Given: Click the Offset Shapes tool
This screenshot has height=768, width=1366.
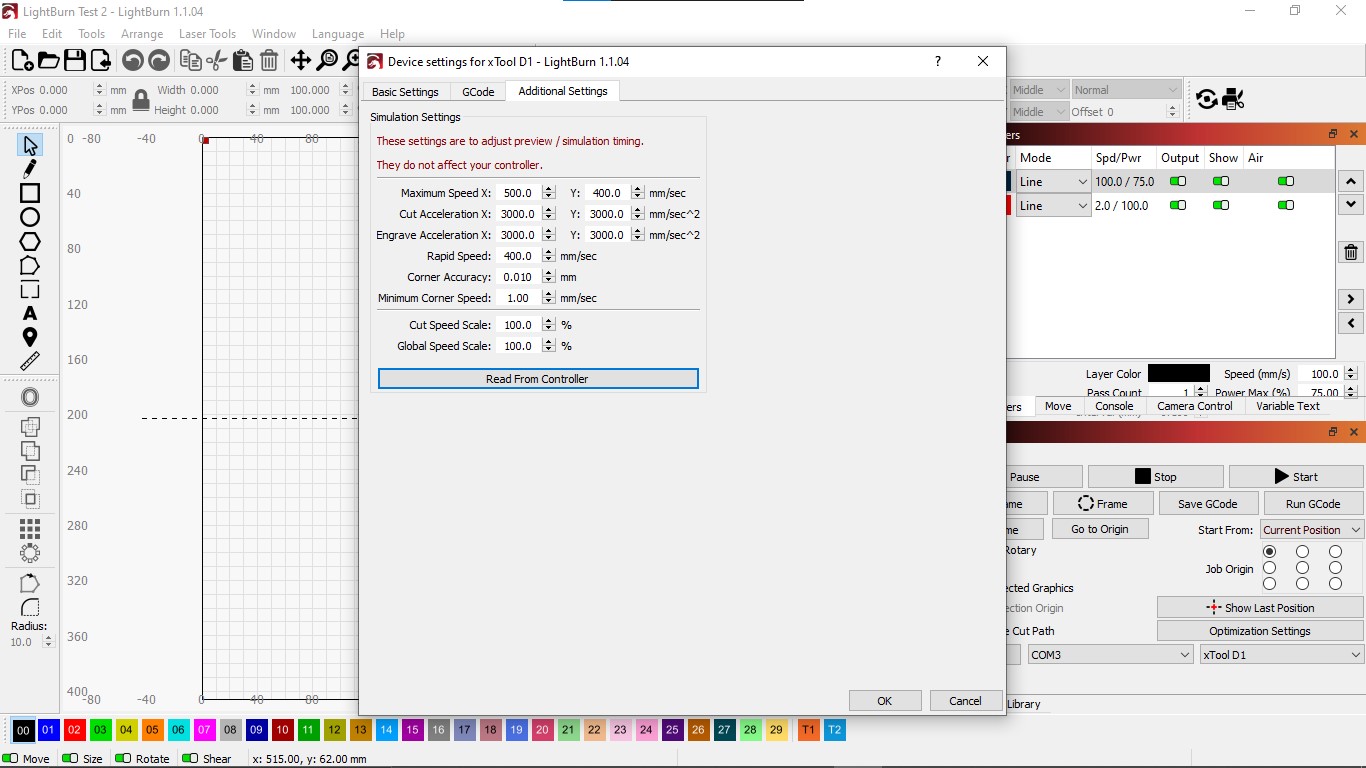Looking at the screenshot, I should [x=30, y=398].
